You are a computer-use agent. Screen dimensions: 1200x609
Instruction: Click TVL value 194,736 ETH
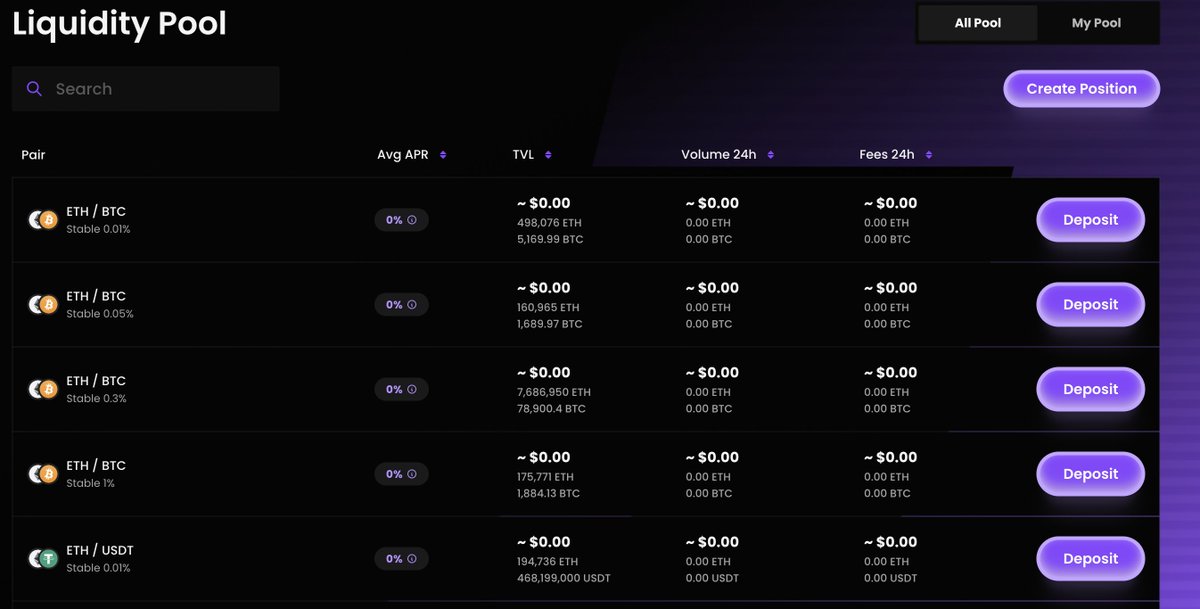pyautogui.click(x=547, y=562)
